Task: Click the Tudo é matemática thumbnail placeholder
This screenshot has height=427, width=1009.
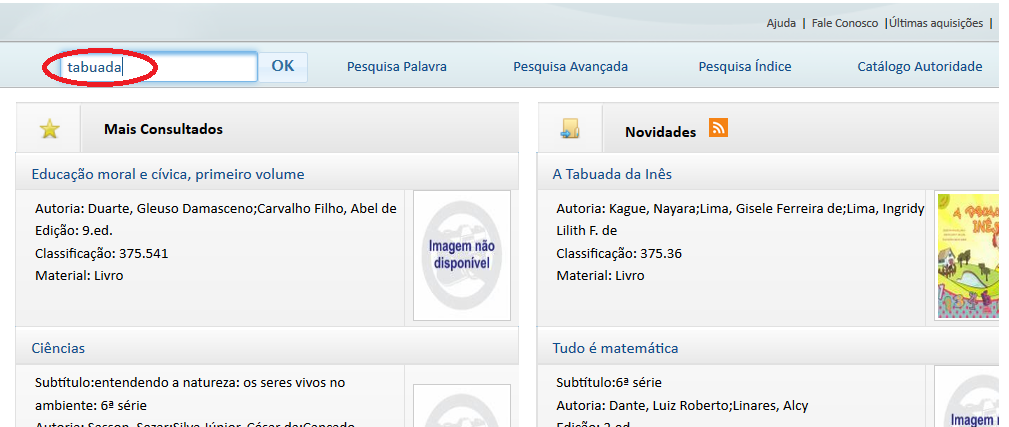Action: coord(967,400)
